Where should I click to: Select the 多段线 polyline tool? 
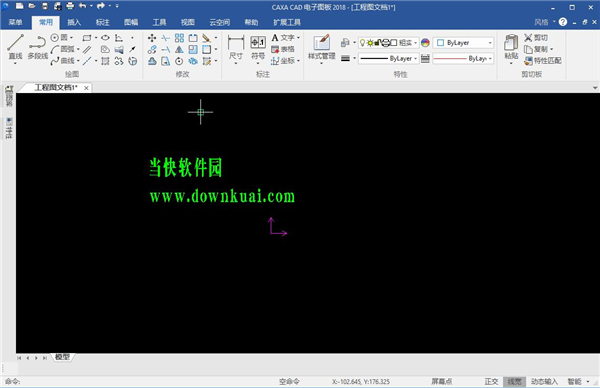click(38, 47)
